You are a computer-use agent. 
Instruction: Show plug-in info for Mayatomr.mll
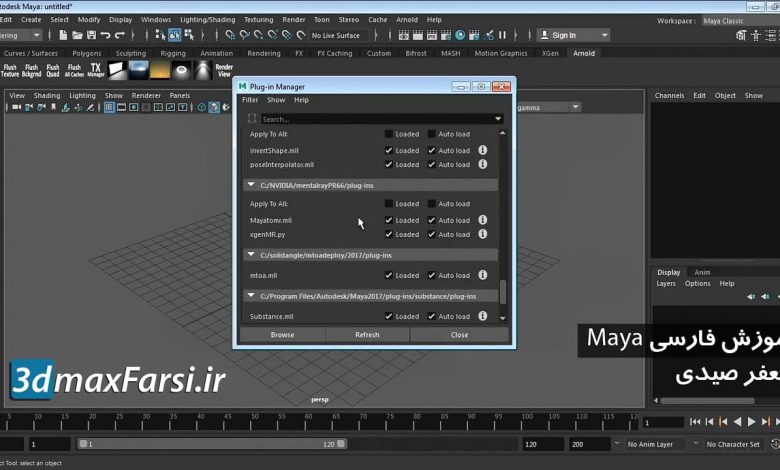point(482,220)
